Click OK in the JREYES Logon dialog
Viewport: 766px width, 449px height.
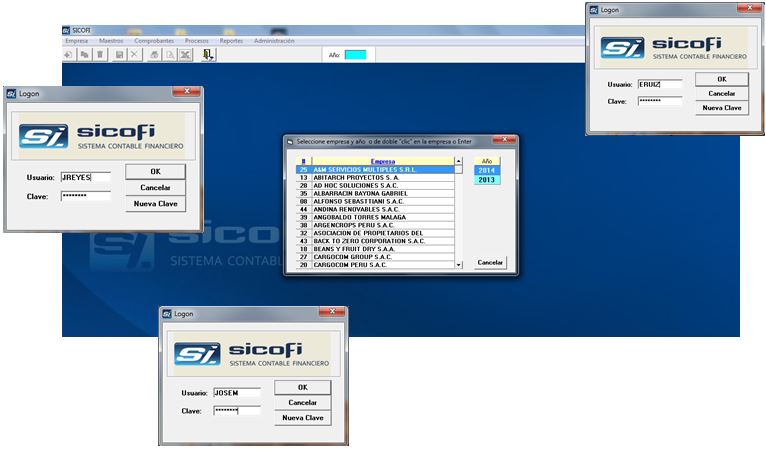(155, 171)
